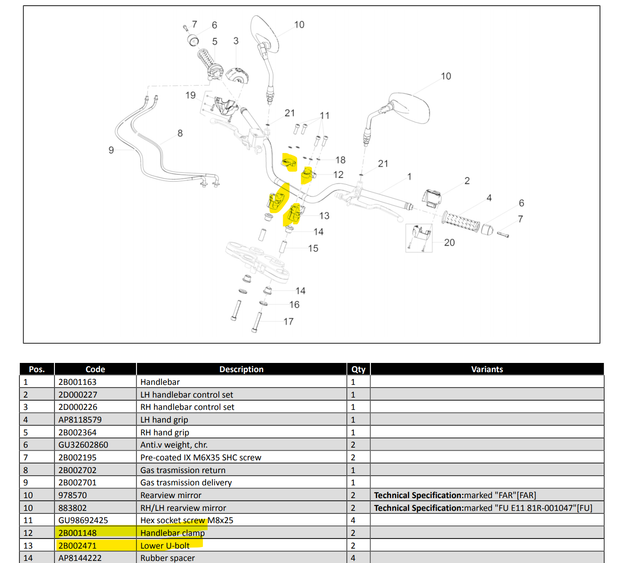Click diagram callout number 12
The width and height of the screenshot is (640, 563).
[x=338, y=175]
